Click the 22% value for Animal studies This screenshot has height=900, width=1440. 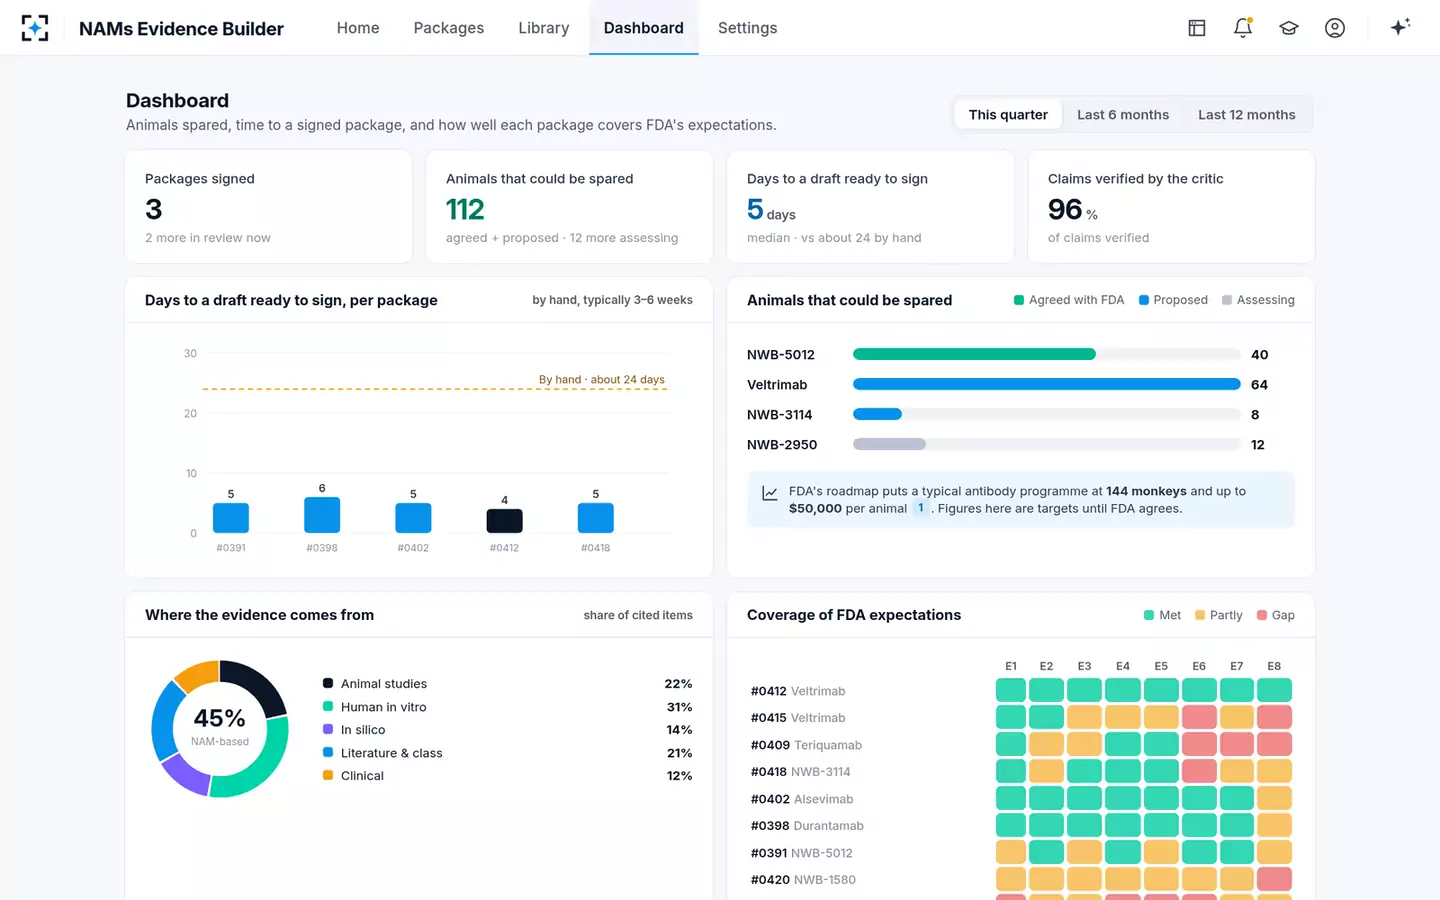(678, 684)
